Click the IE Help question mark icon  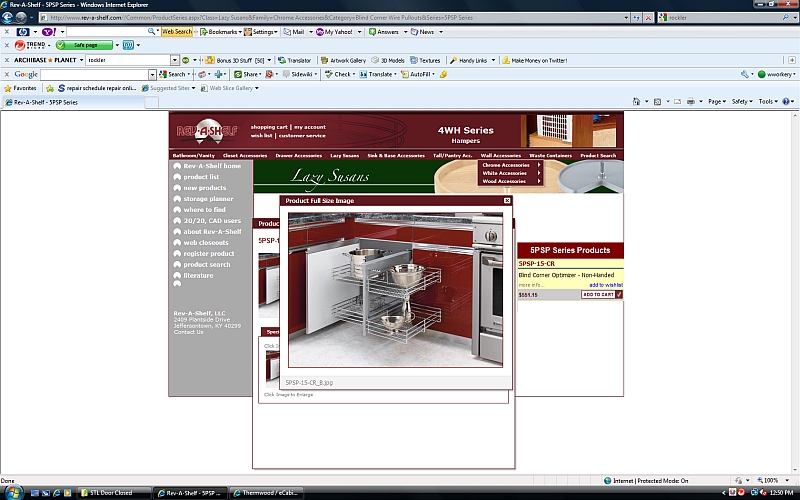click(x=786, y=102)
